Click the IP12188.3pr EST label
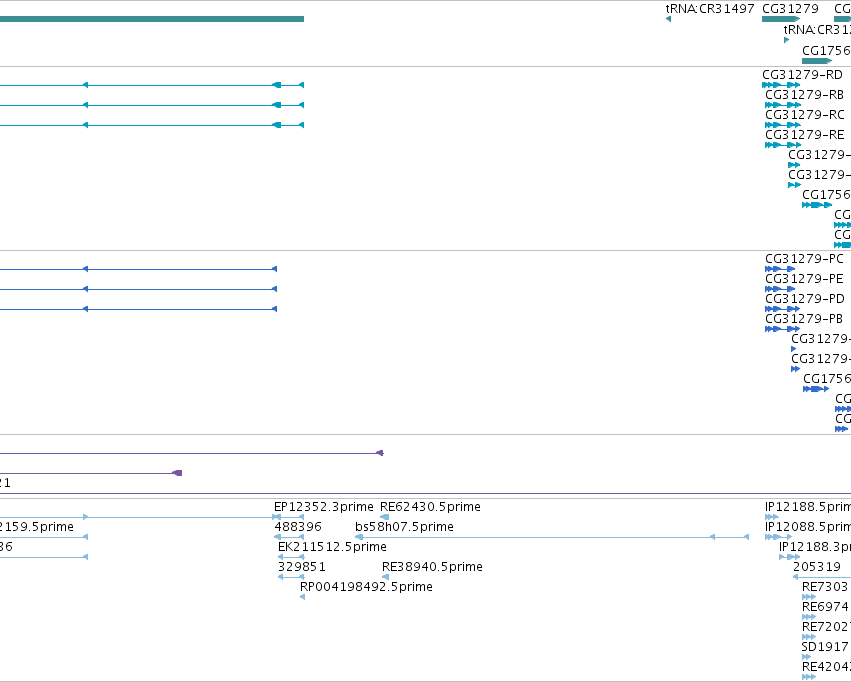 tap(815, 547)
